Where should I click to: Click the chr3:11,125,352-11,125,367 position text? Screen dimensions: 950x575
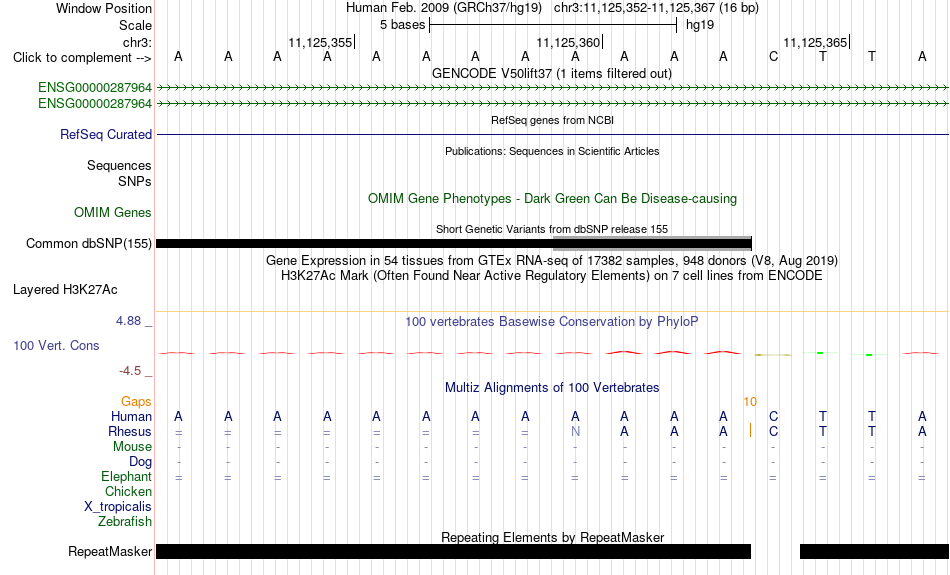click(x=656, y=8)
